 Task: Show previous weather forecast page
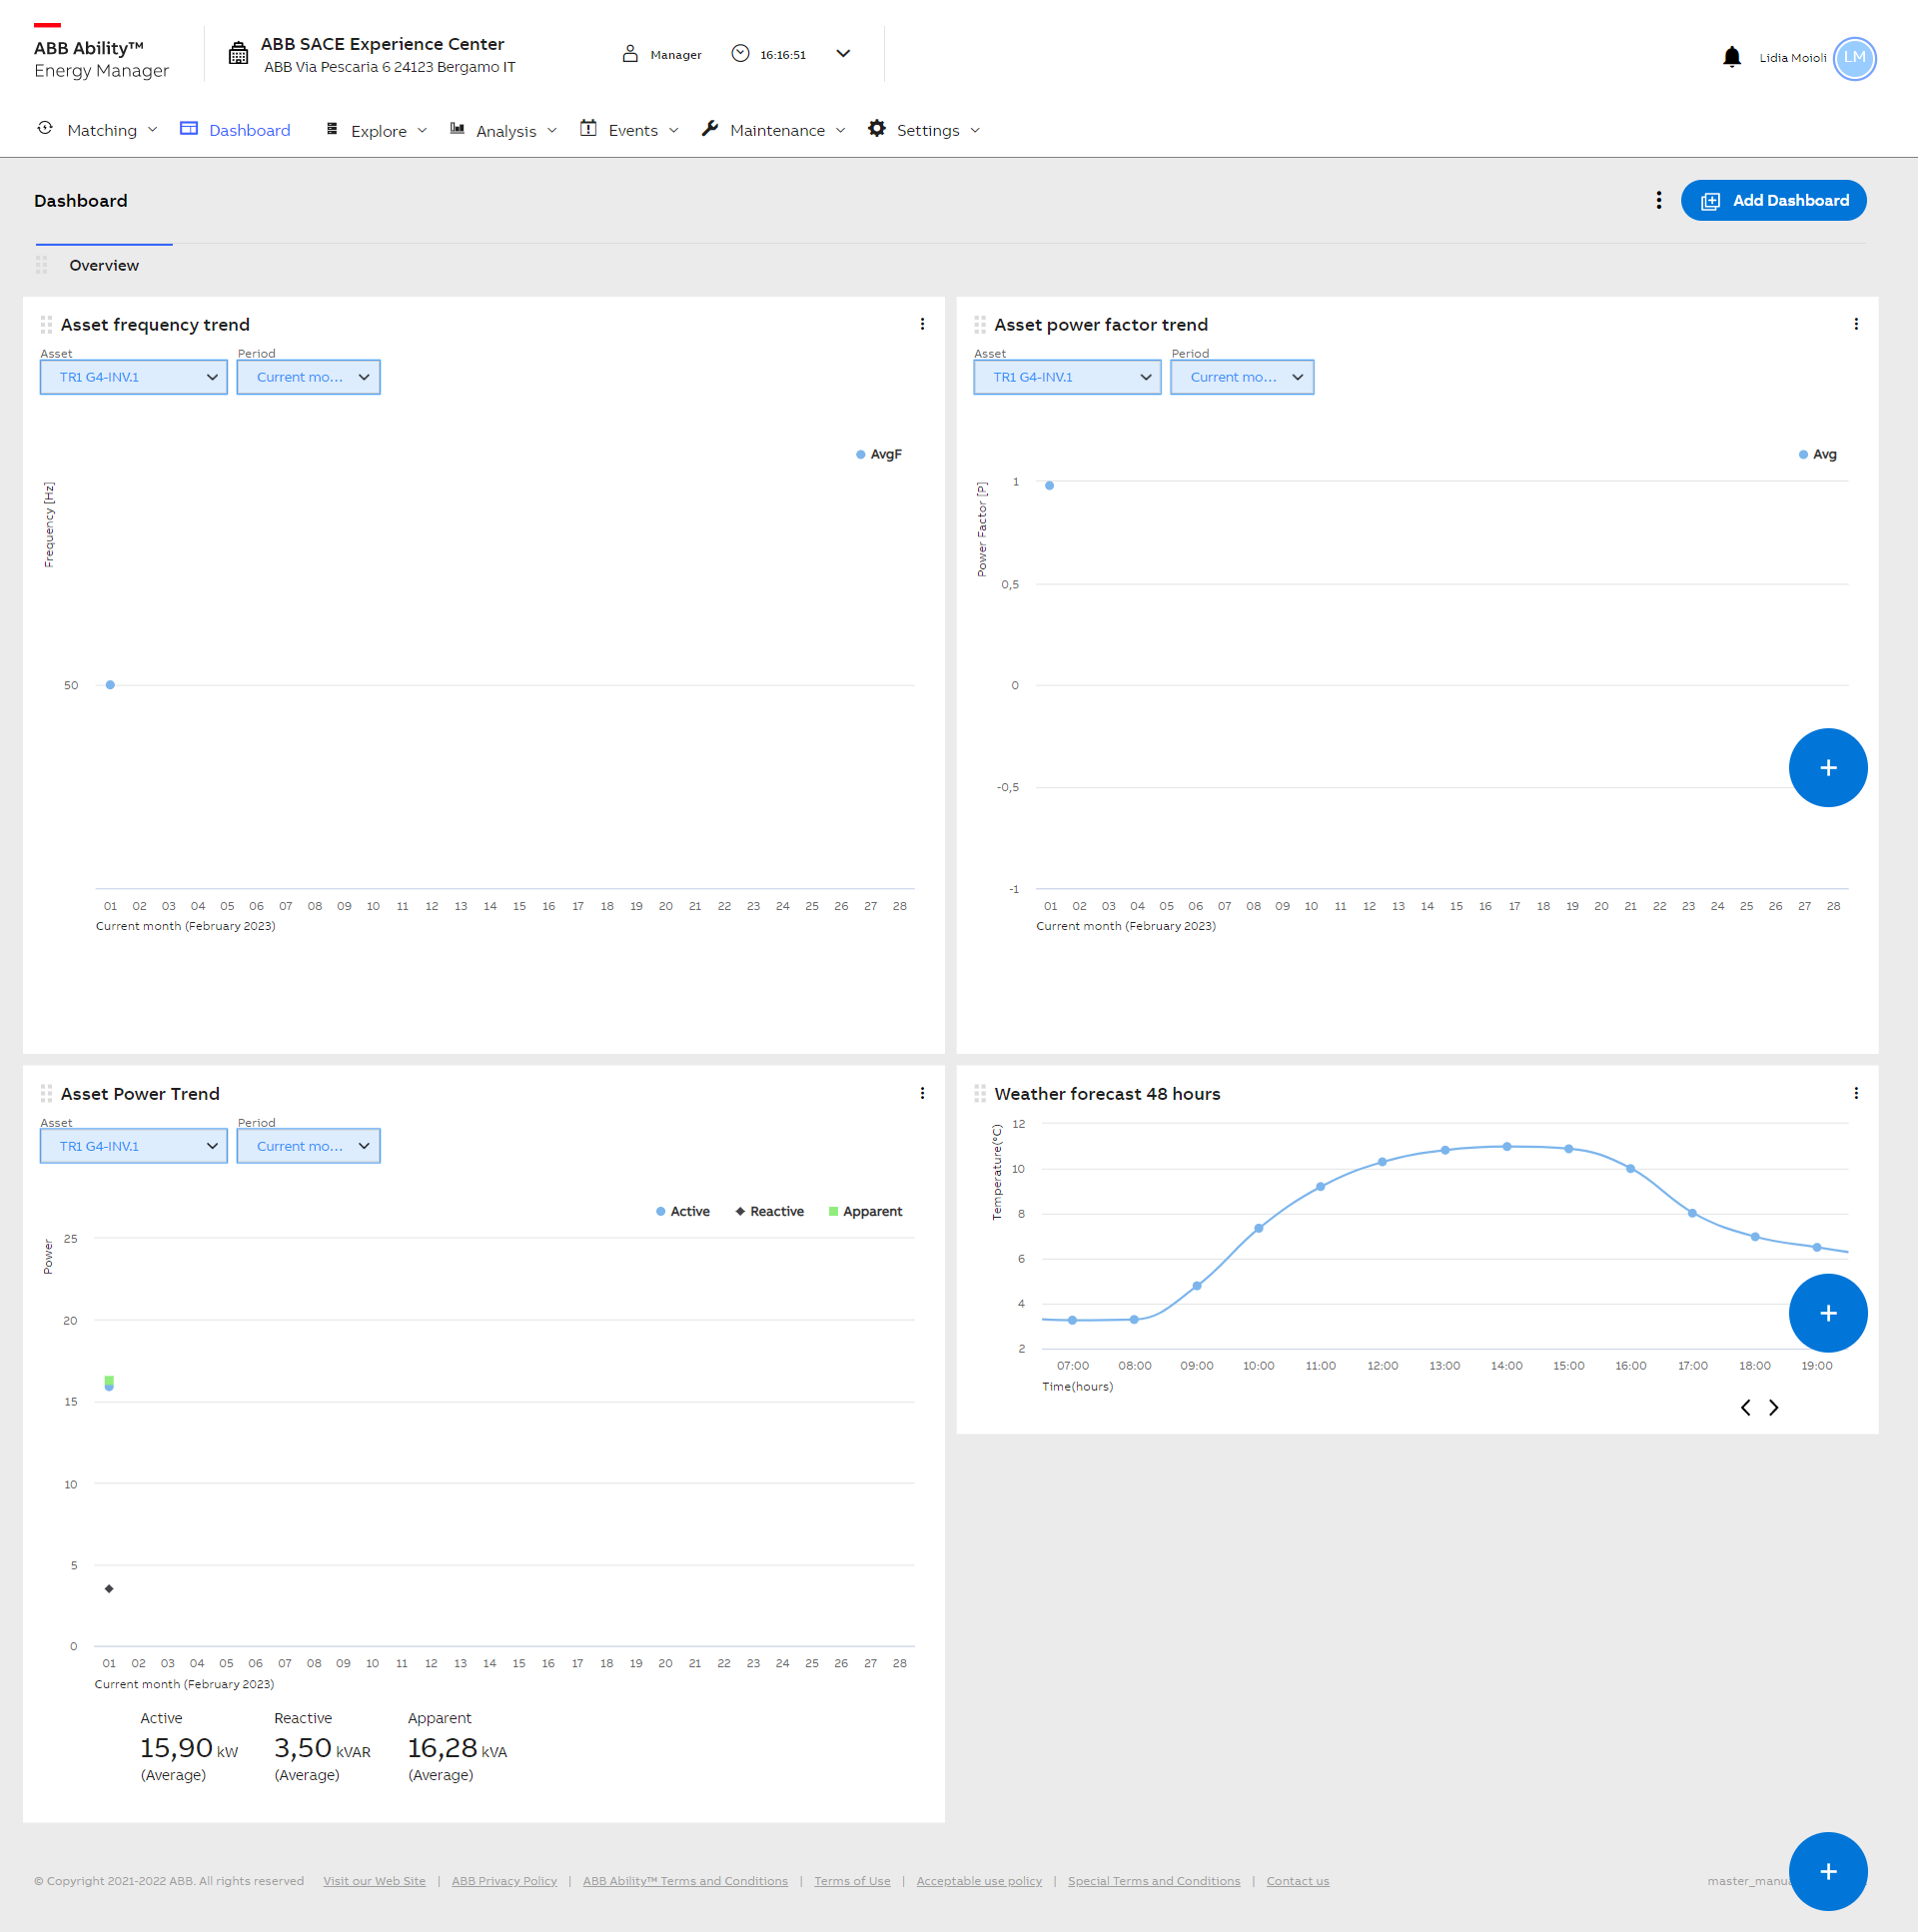[x=1745, y=1407]
